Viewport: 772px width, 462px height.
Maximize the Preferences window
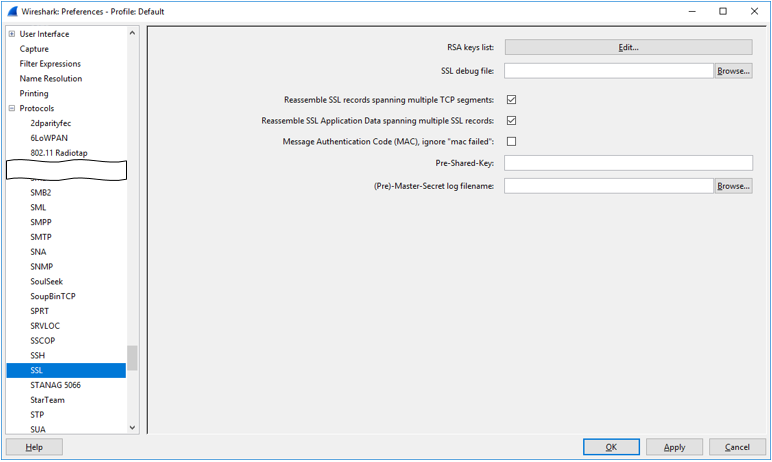[x=723, y=11]
